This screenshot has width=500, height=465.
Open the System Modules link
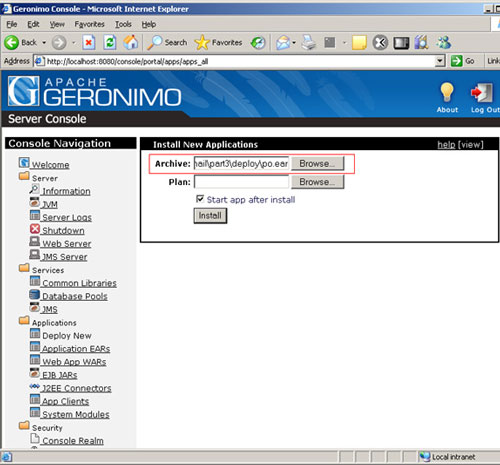(x=76, y=414)
